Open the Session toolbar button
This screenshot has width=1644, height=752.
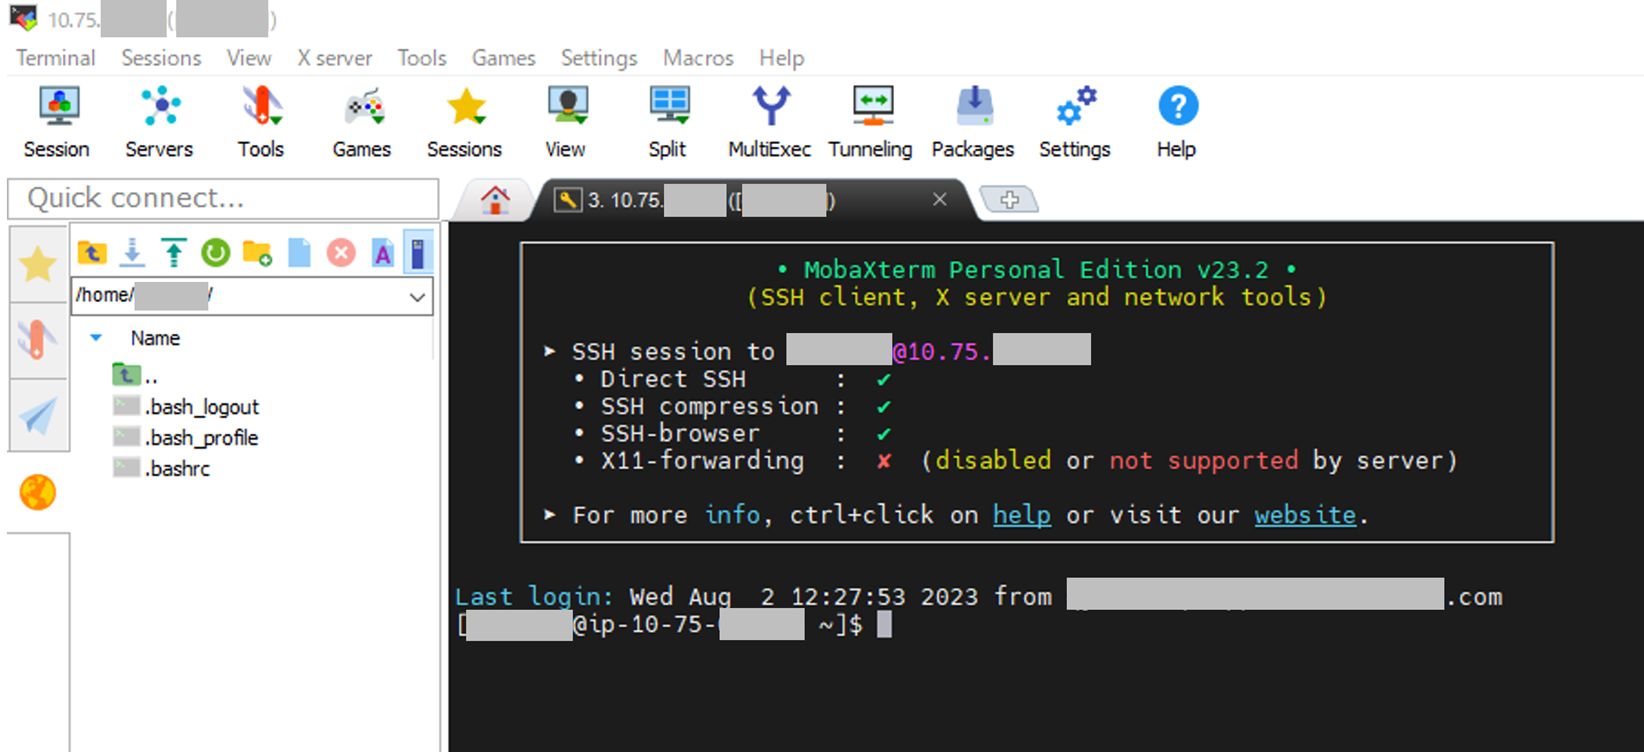coord(57,122)
